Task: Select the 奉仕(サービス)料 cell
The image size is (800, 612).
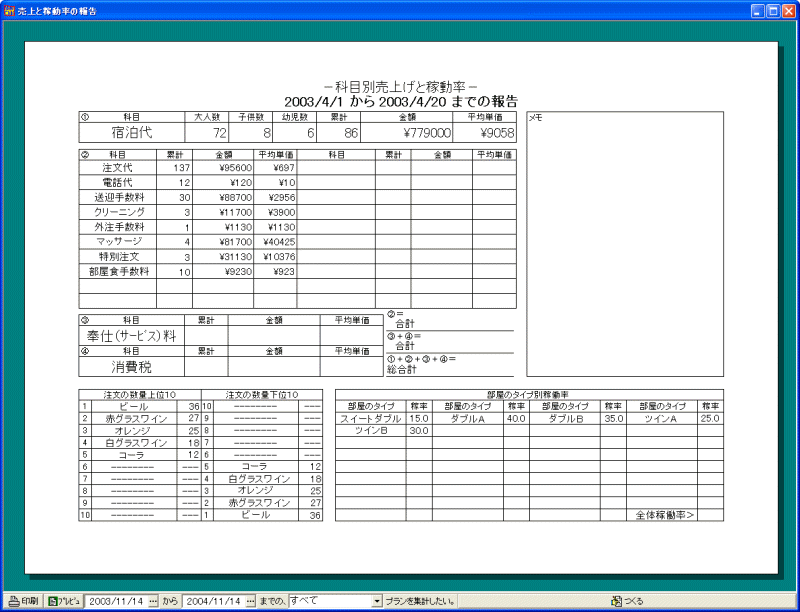Action: pyautogui.click(x=132, y=337)
